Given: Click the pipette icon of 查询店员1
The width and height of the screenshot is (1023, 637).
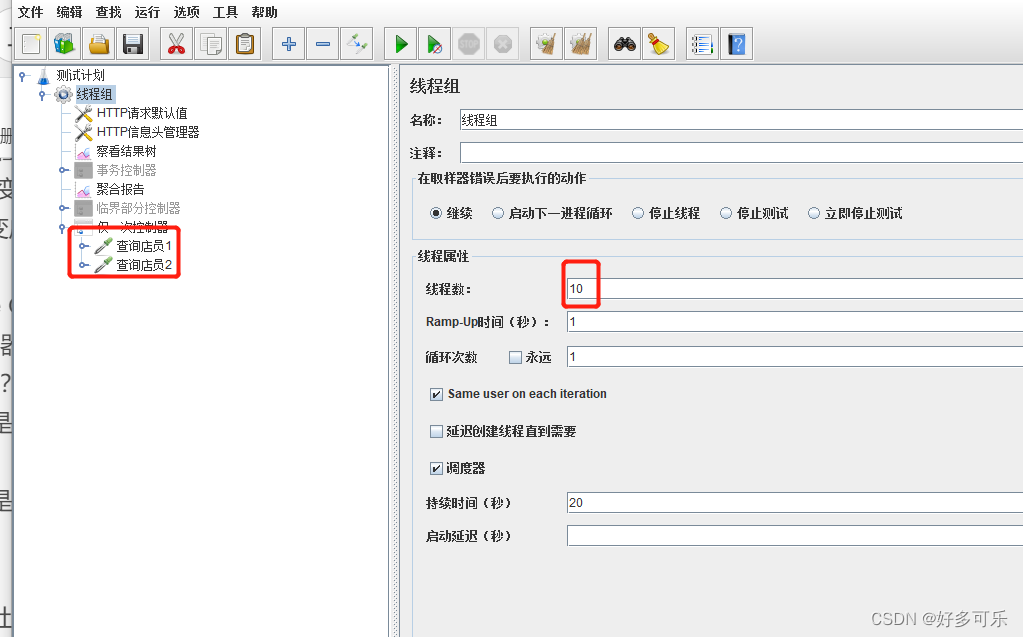Looking at the screenshot, I should click(x=104, y=246).
